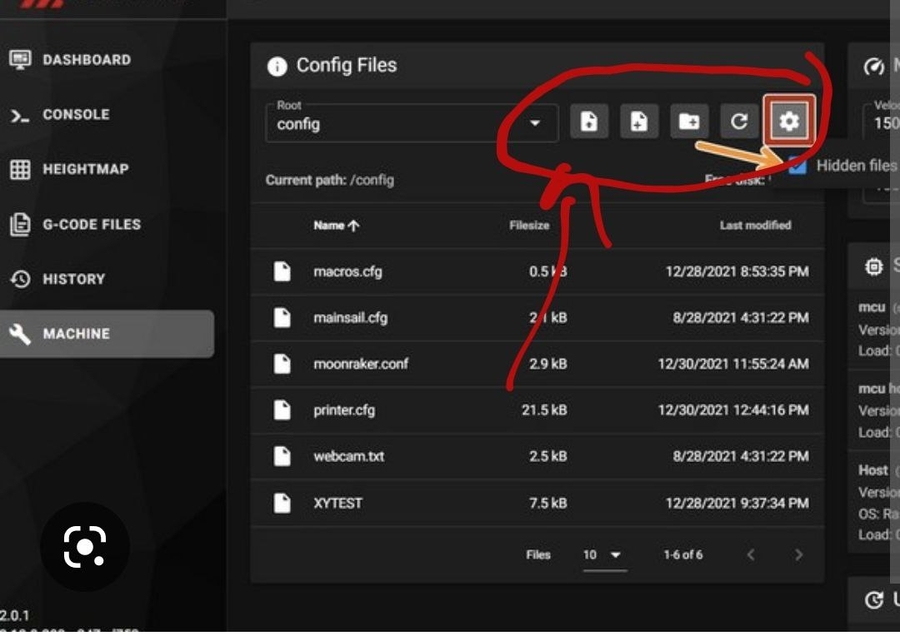Click the Google Lens search icon
This screenshot has height=636, width=900.
coord(84,546)
